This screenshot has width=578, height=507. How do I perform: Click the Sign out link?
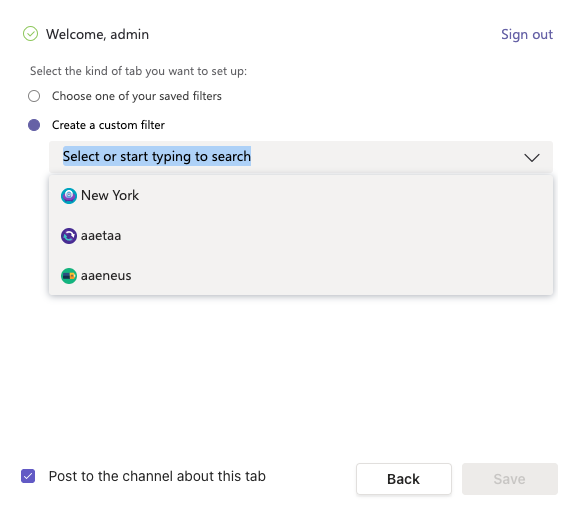(x=527, y=34)
